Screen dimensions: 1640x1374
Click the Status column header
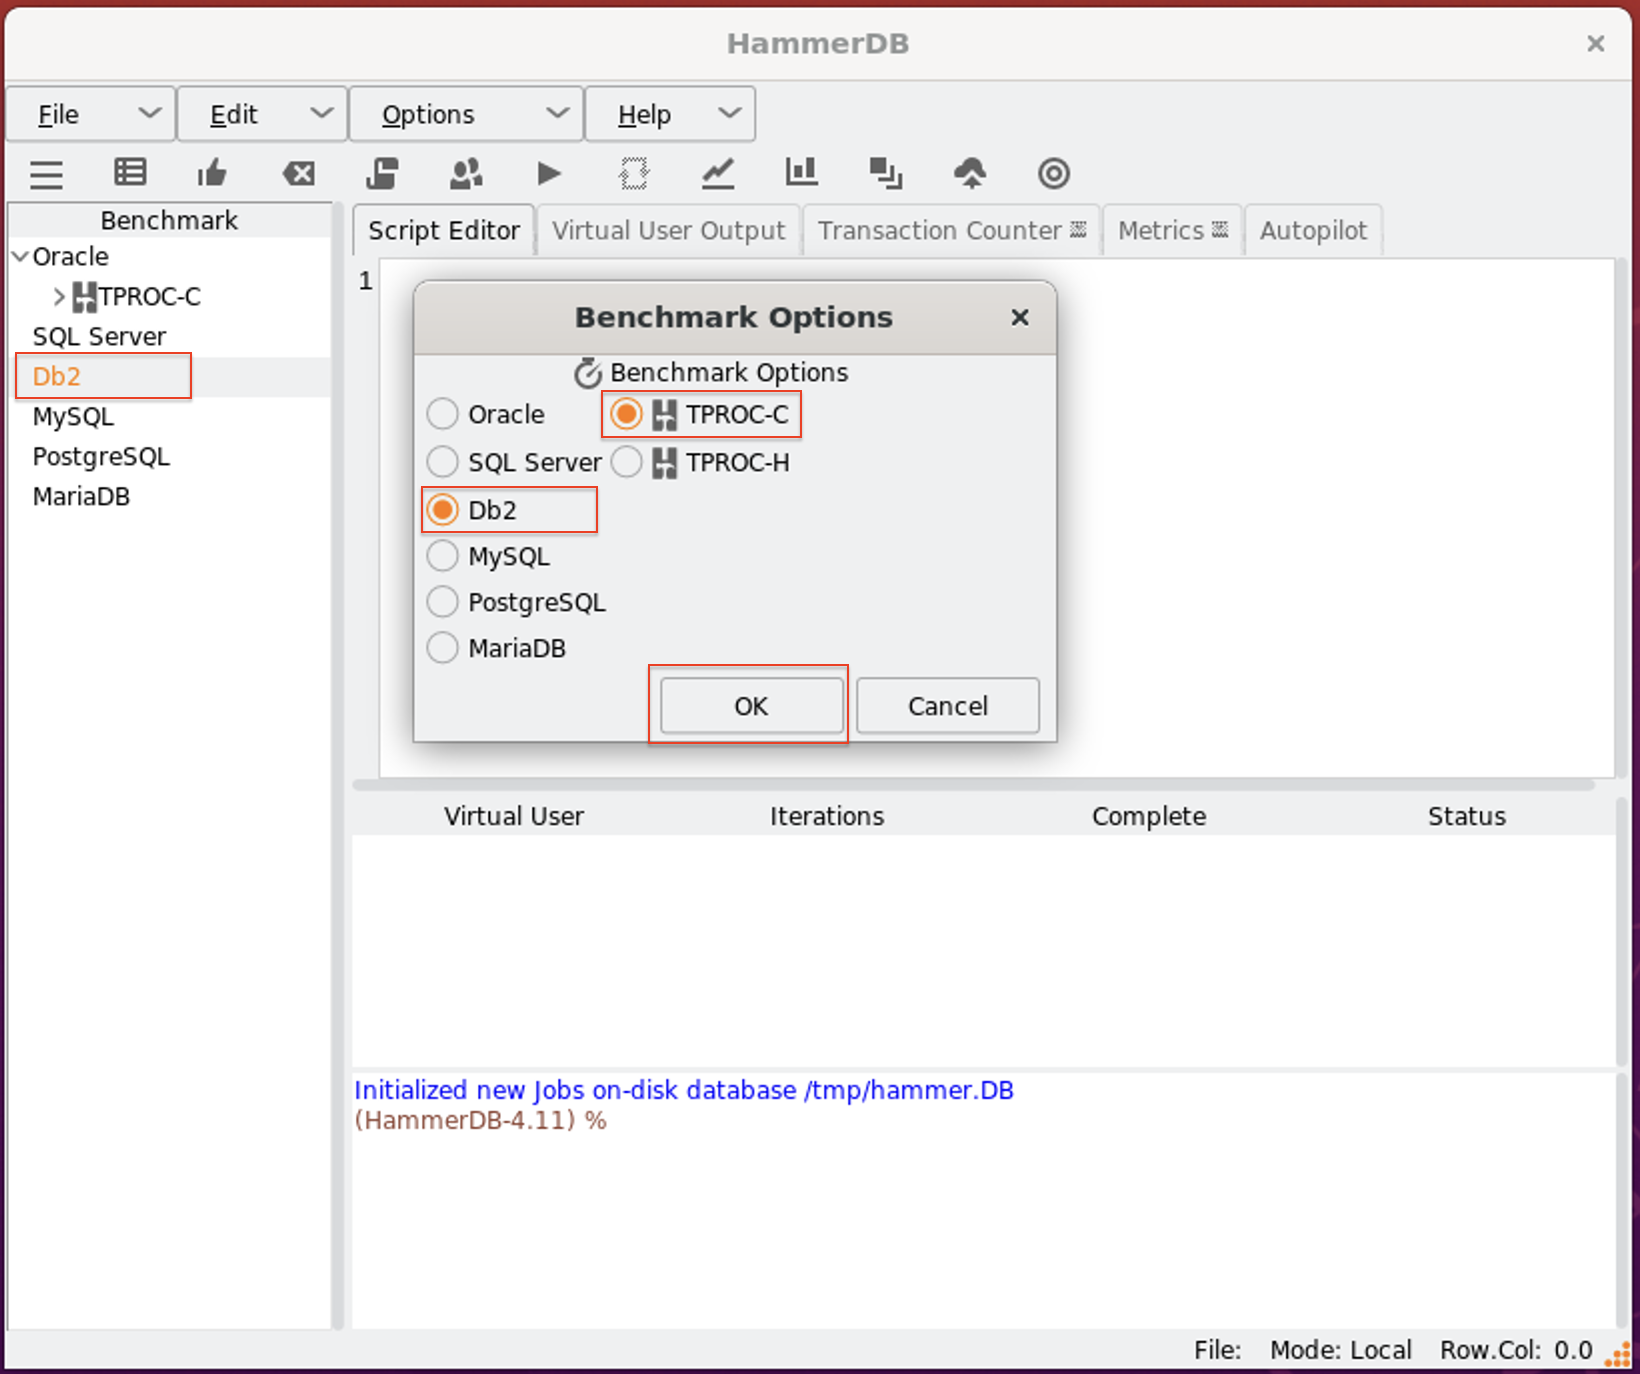(1467, 816)
